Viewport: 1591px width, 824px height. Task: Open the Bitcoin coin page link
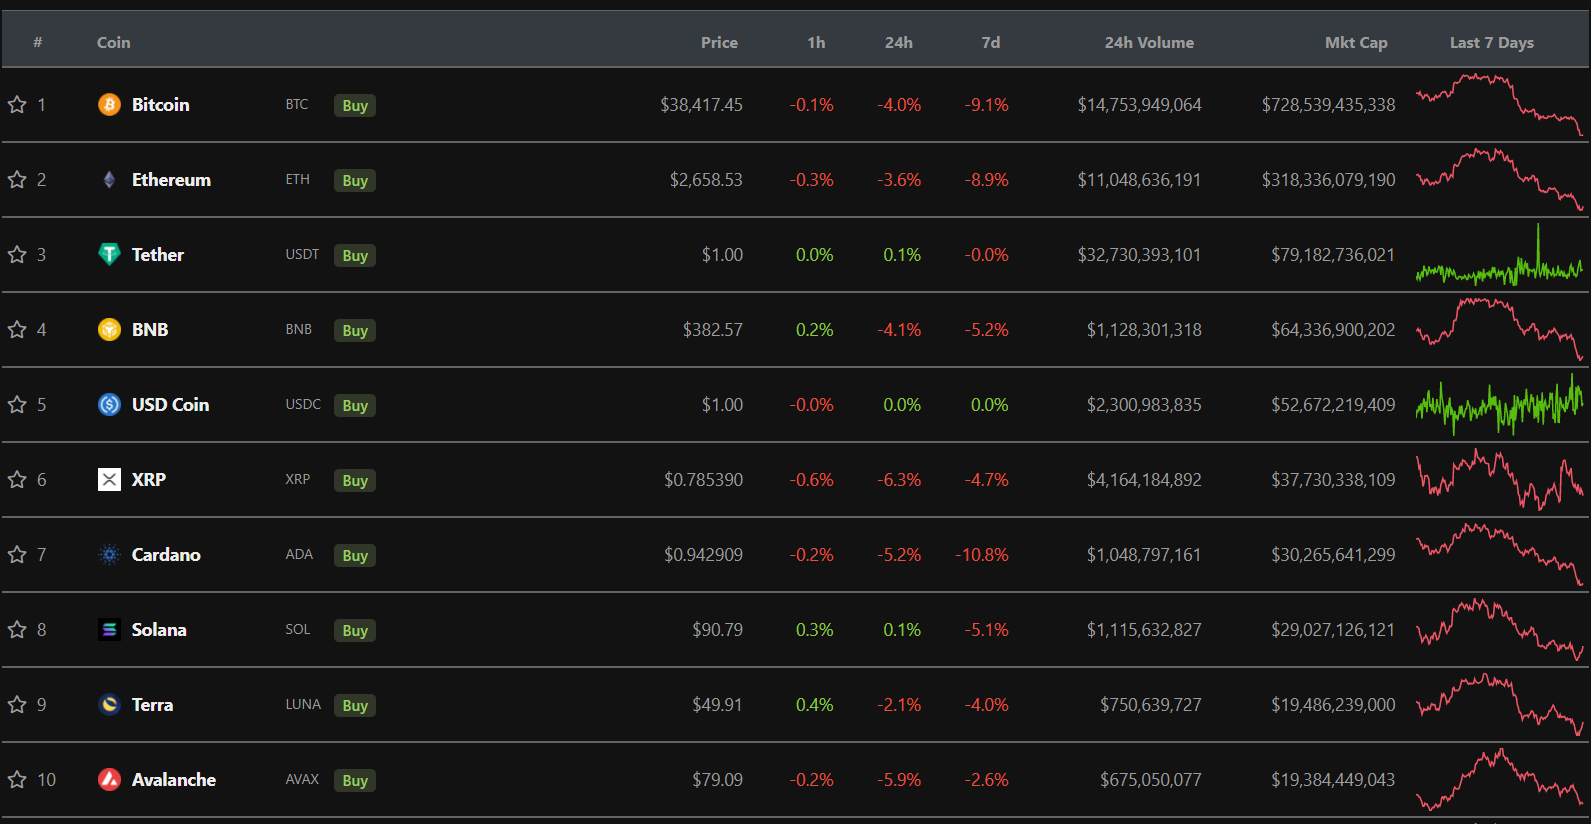(161, 105)
